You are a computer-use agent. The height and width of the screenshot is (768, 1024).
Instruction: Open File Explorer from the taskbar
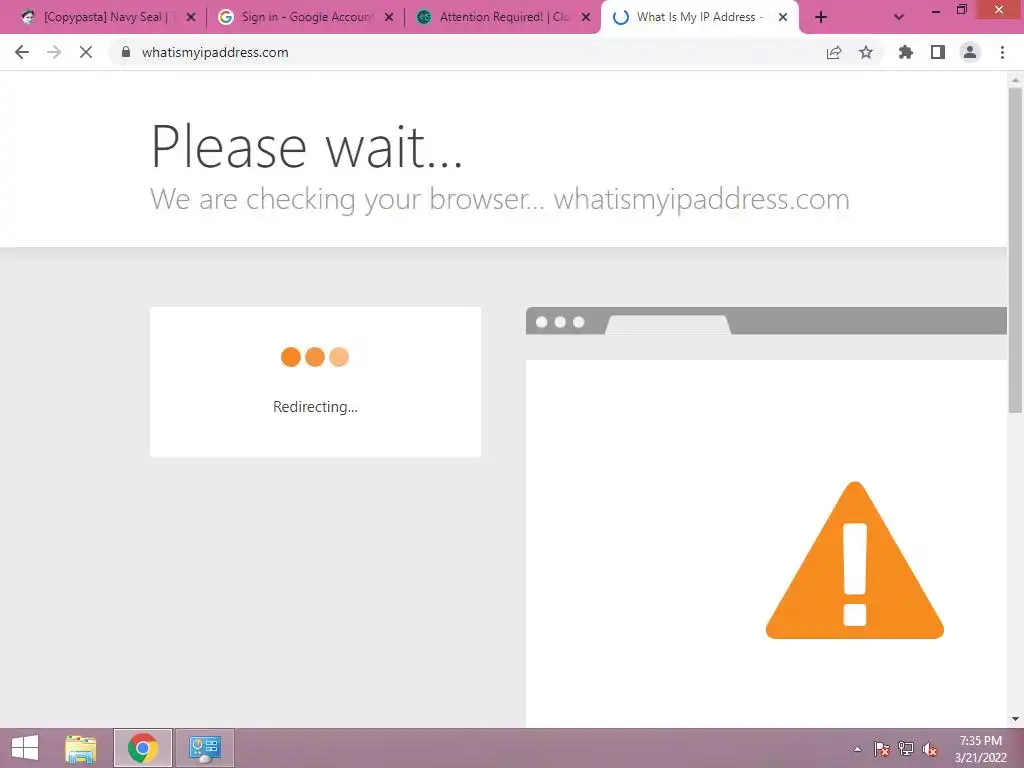(81, 748)
